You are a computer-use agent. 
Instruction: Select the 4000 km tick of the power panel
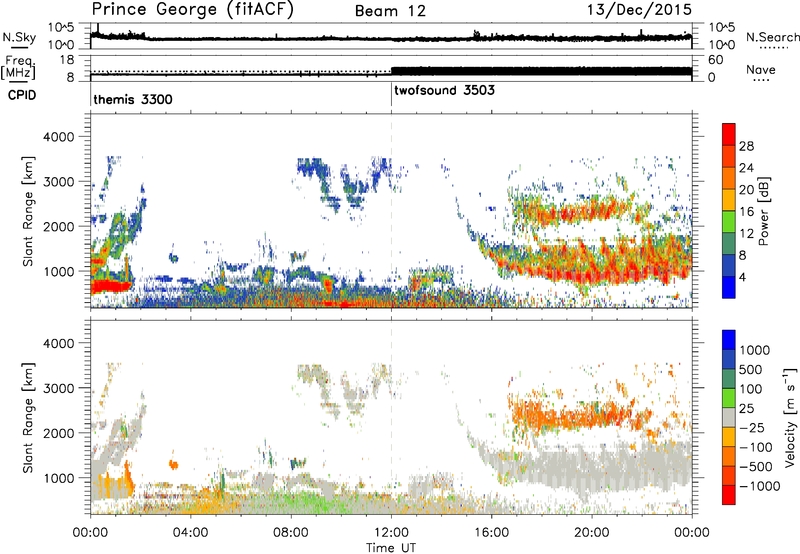[58, 137]
